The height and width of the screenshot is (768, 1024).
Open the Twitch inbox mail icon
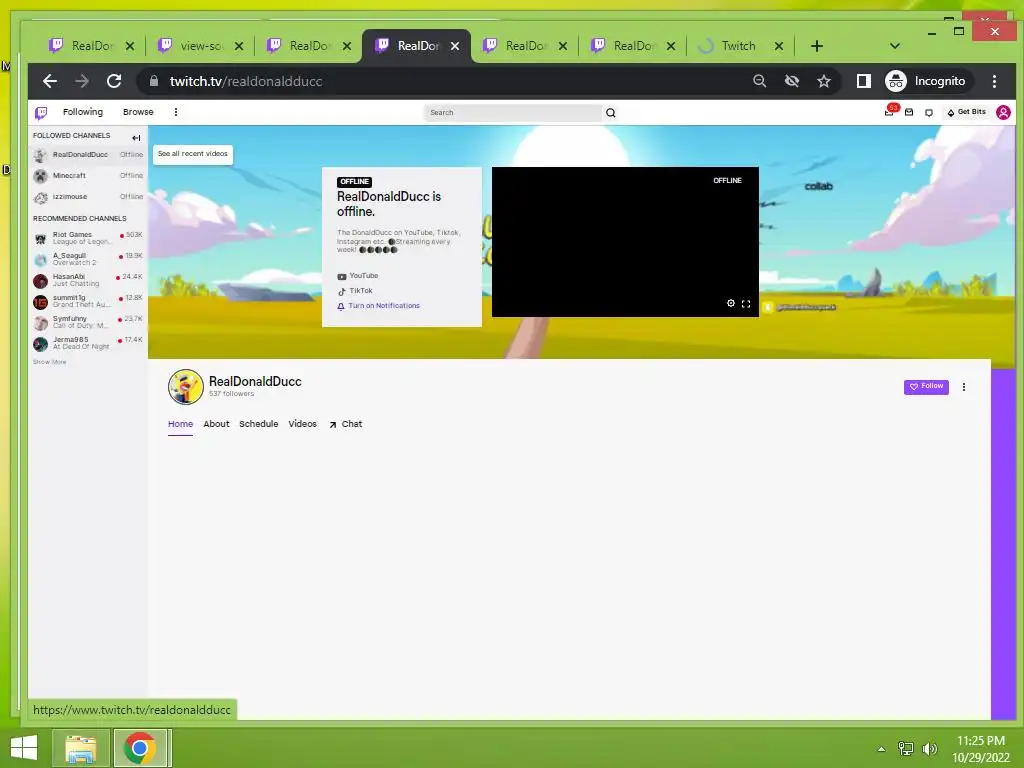point(909,112)
